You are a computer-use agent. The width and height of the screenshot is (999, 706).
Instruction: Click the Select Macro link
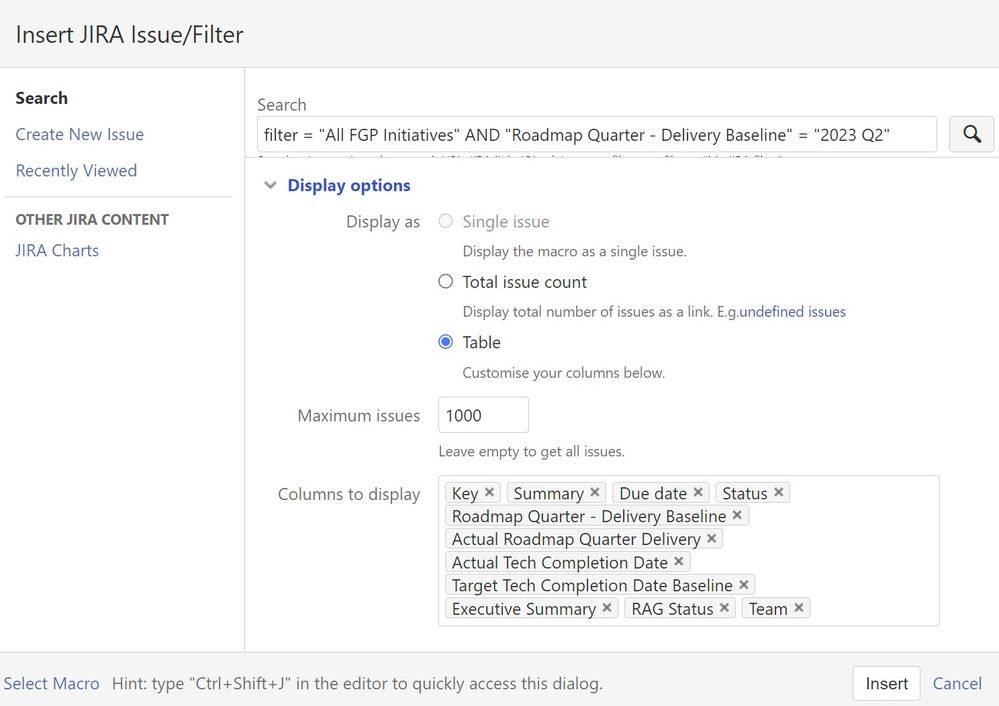click(52, 684)
